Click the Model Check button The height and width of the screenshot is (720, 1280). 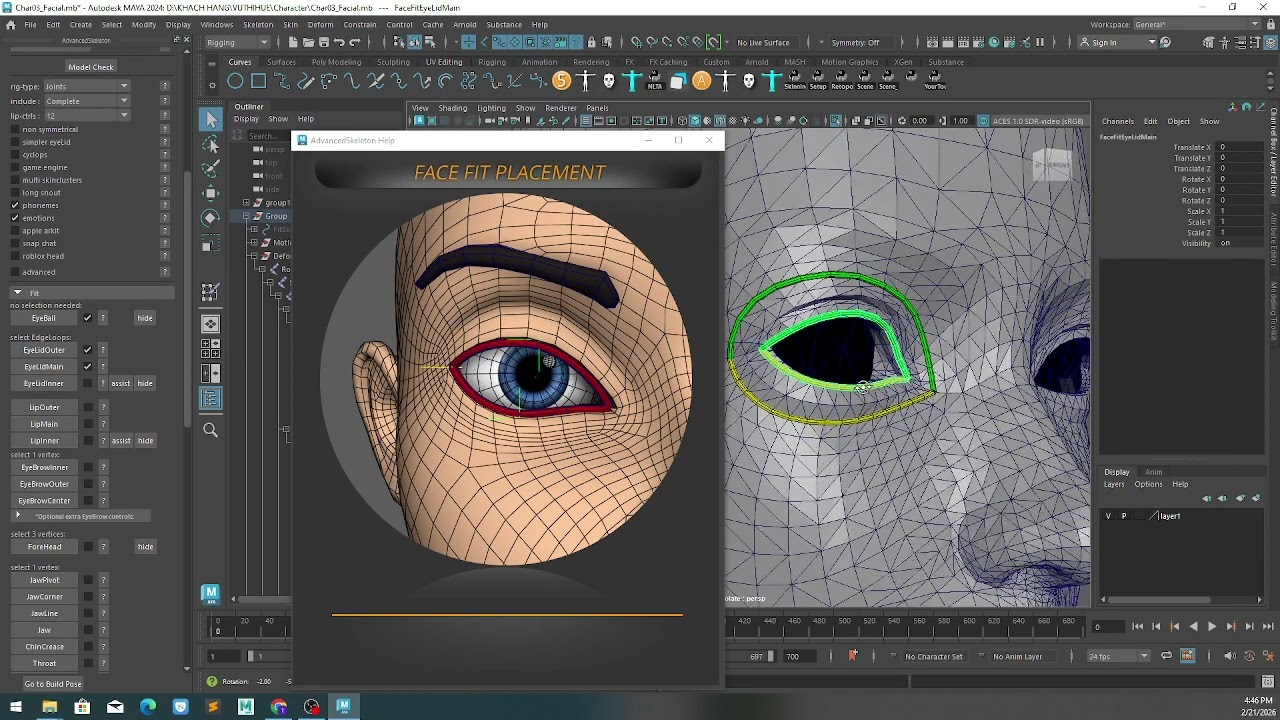click(91, 67)
